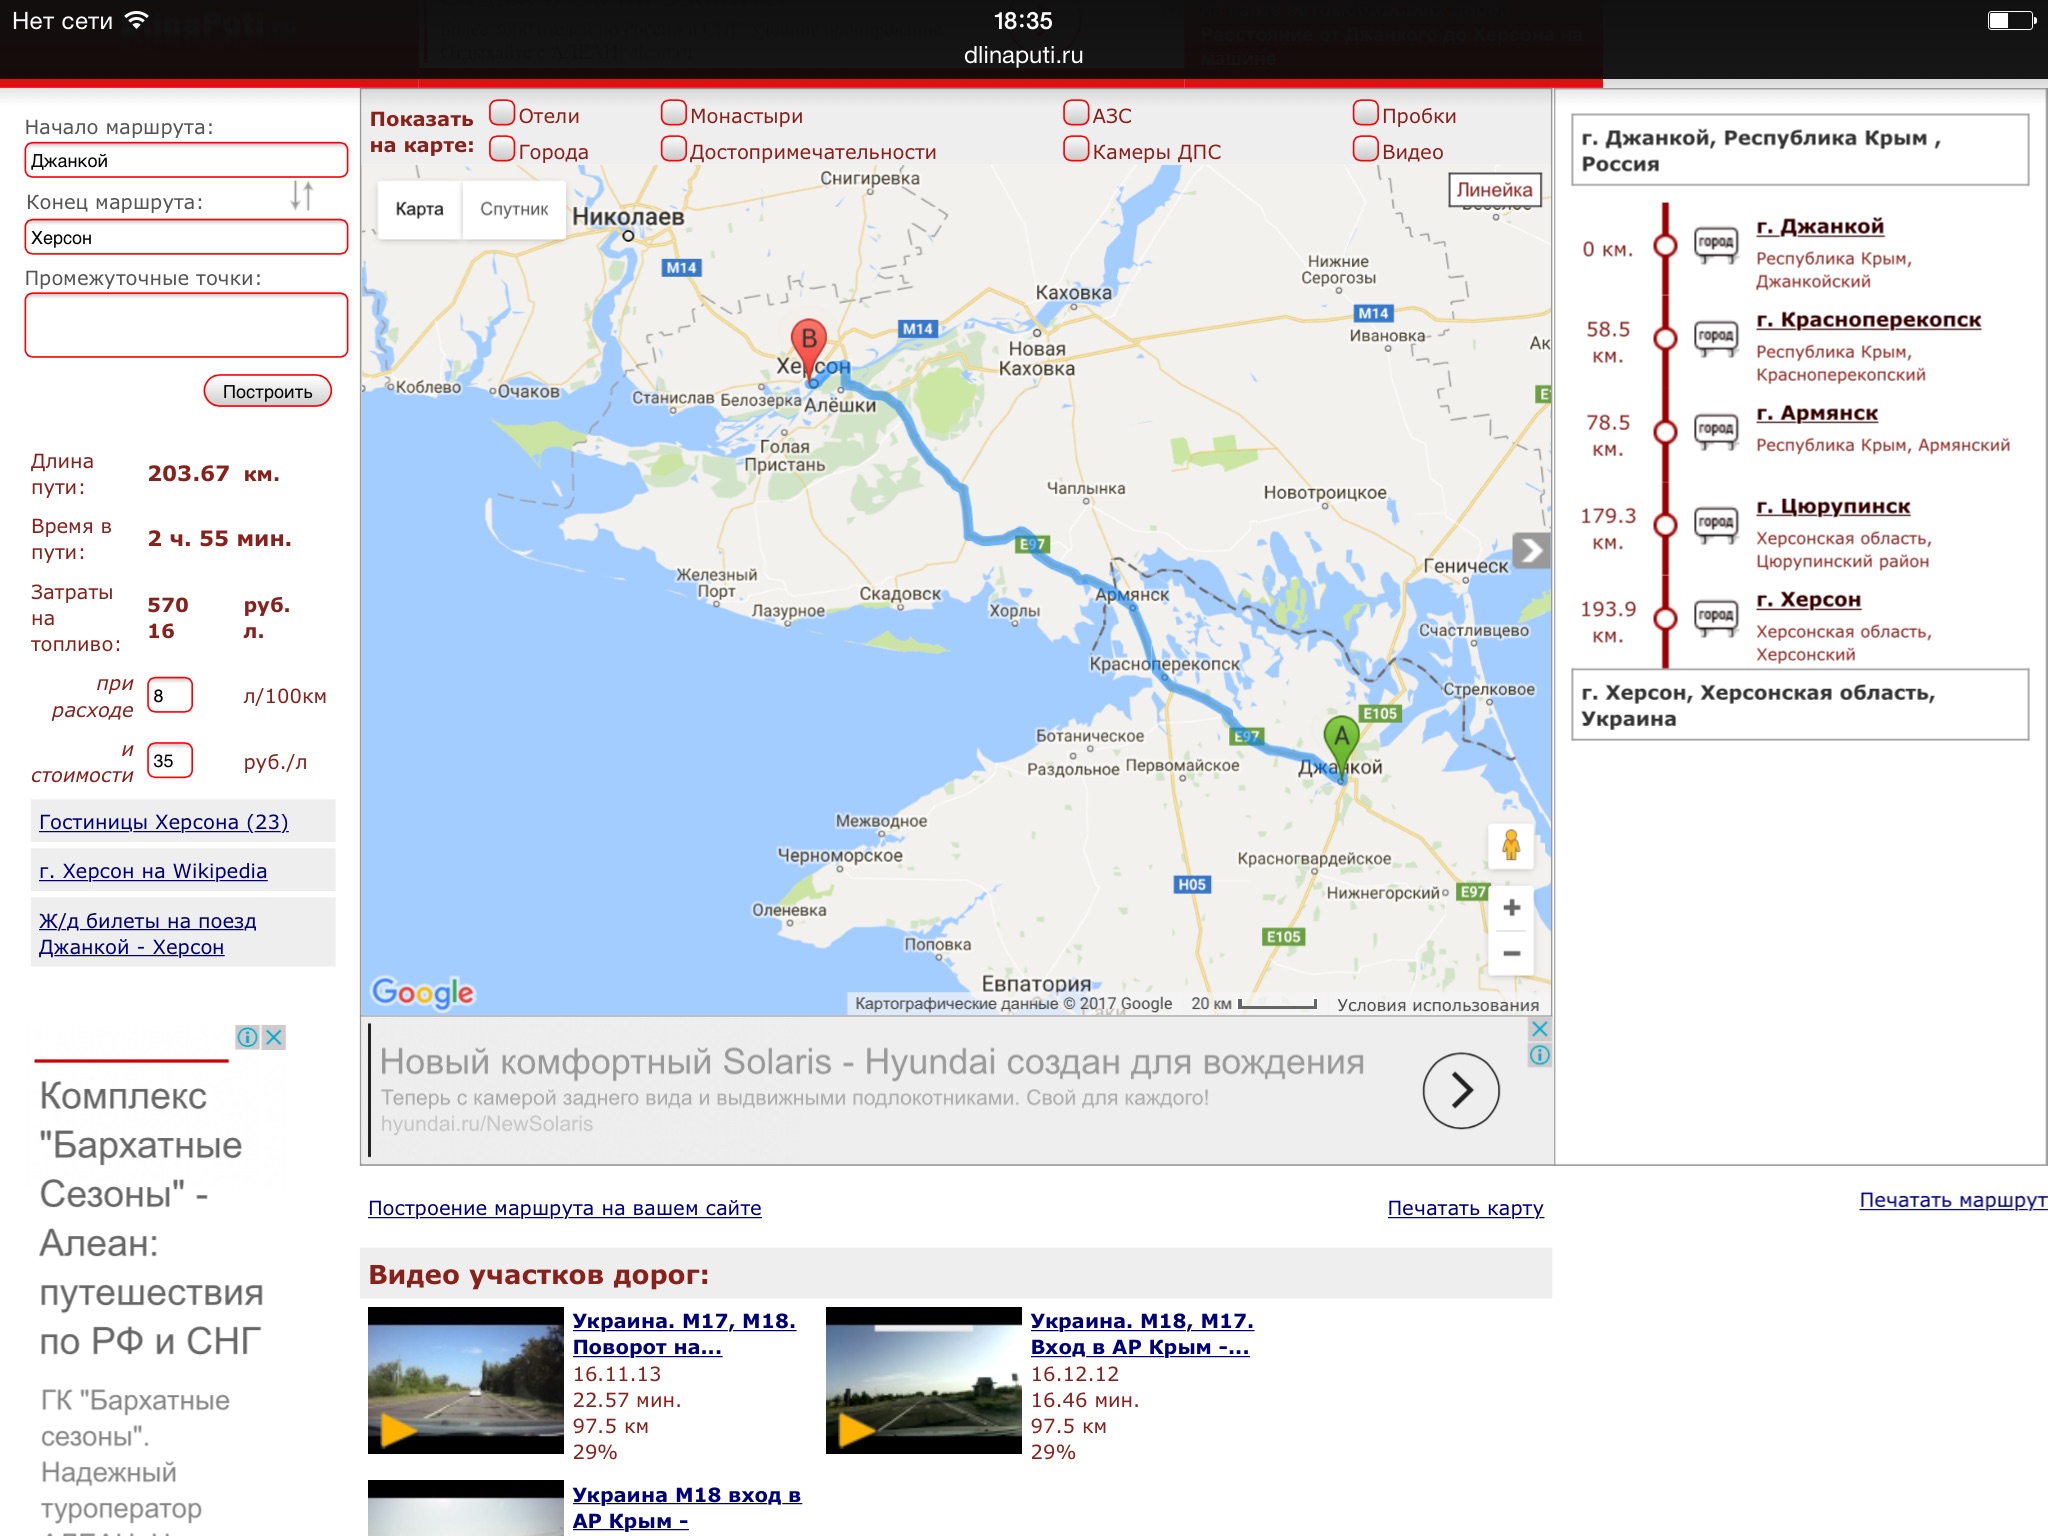Open Google logo on map
2048x1536 pixels.
click(422, 992)
